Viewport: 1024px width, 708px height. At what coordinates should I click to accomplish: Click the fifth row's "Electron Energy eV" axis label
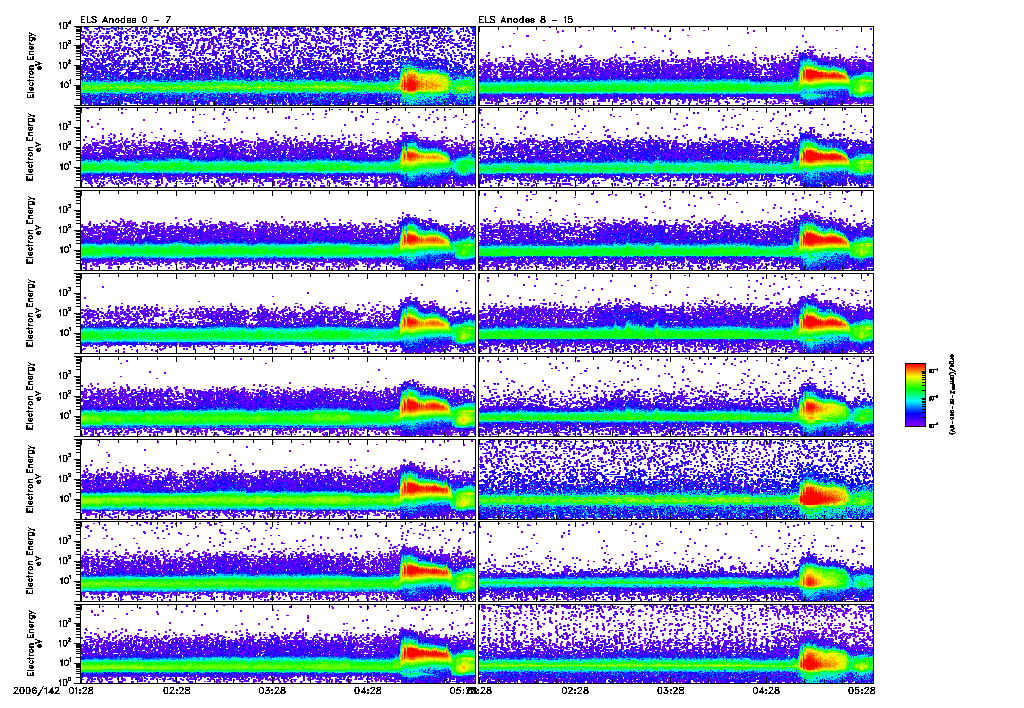(x=33, y=396)
